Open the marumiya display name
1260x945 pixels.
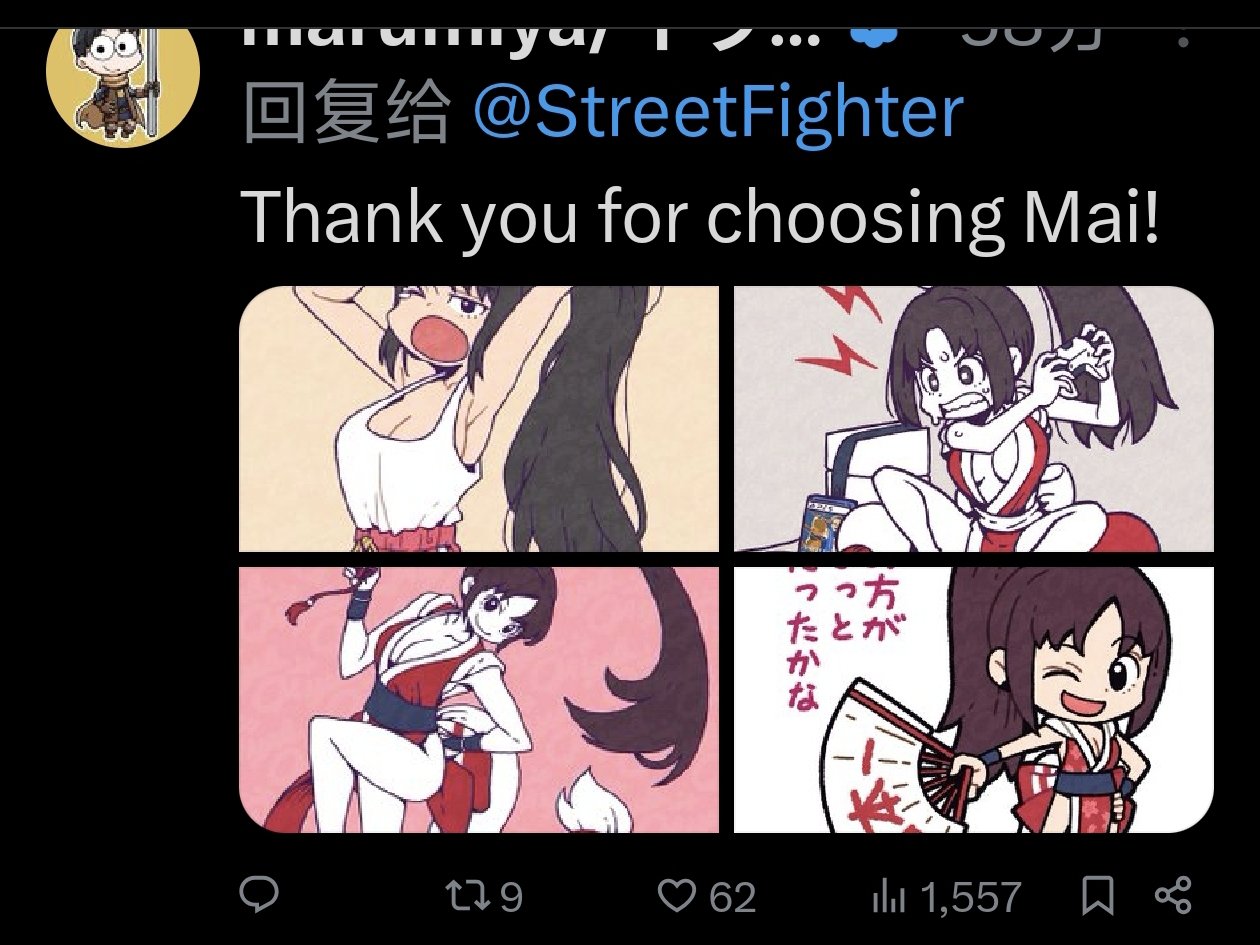click(531, 33)
